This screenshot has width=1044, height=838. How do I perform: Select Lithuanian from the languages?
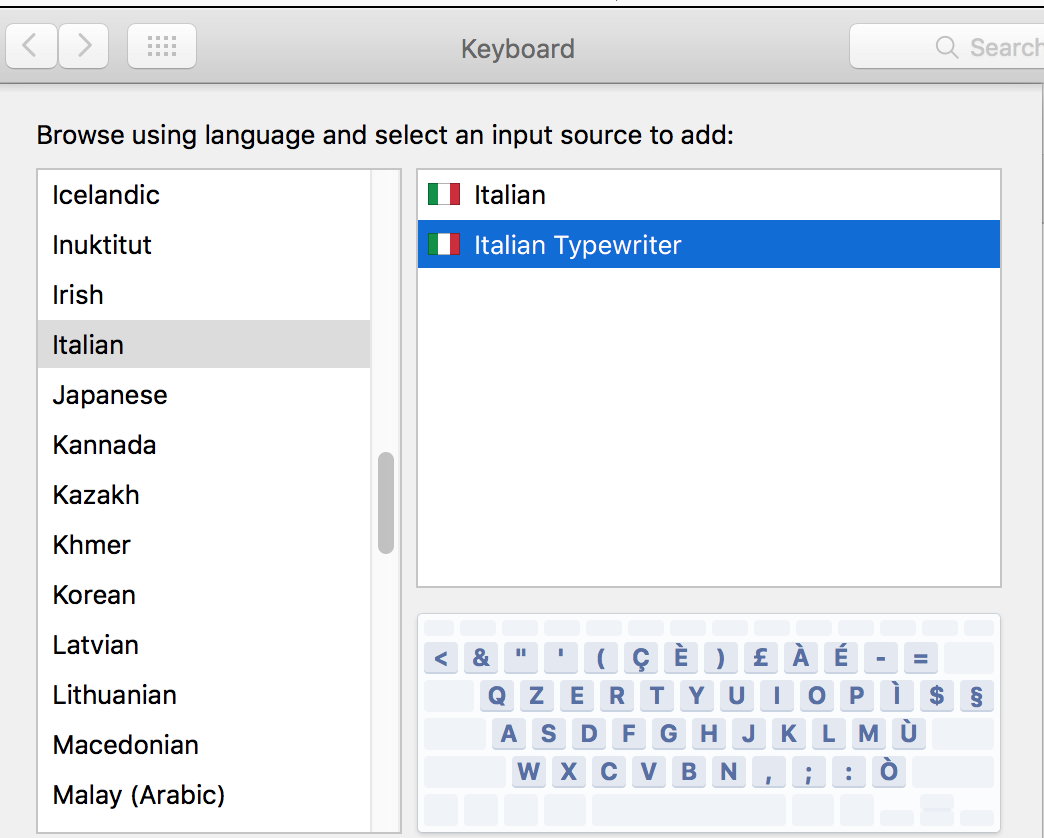[x=114, y=695]
